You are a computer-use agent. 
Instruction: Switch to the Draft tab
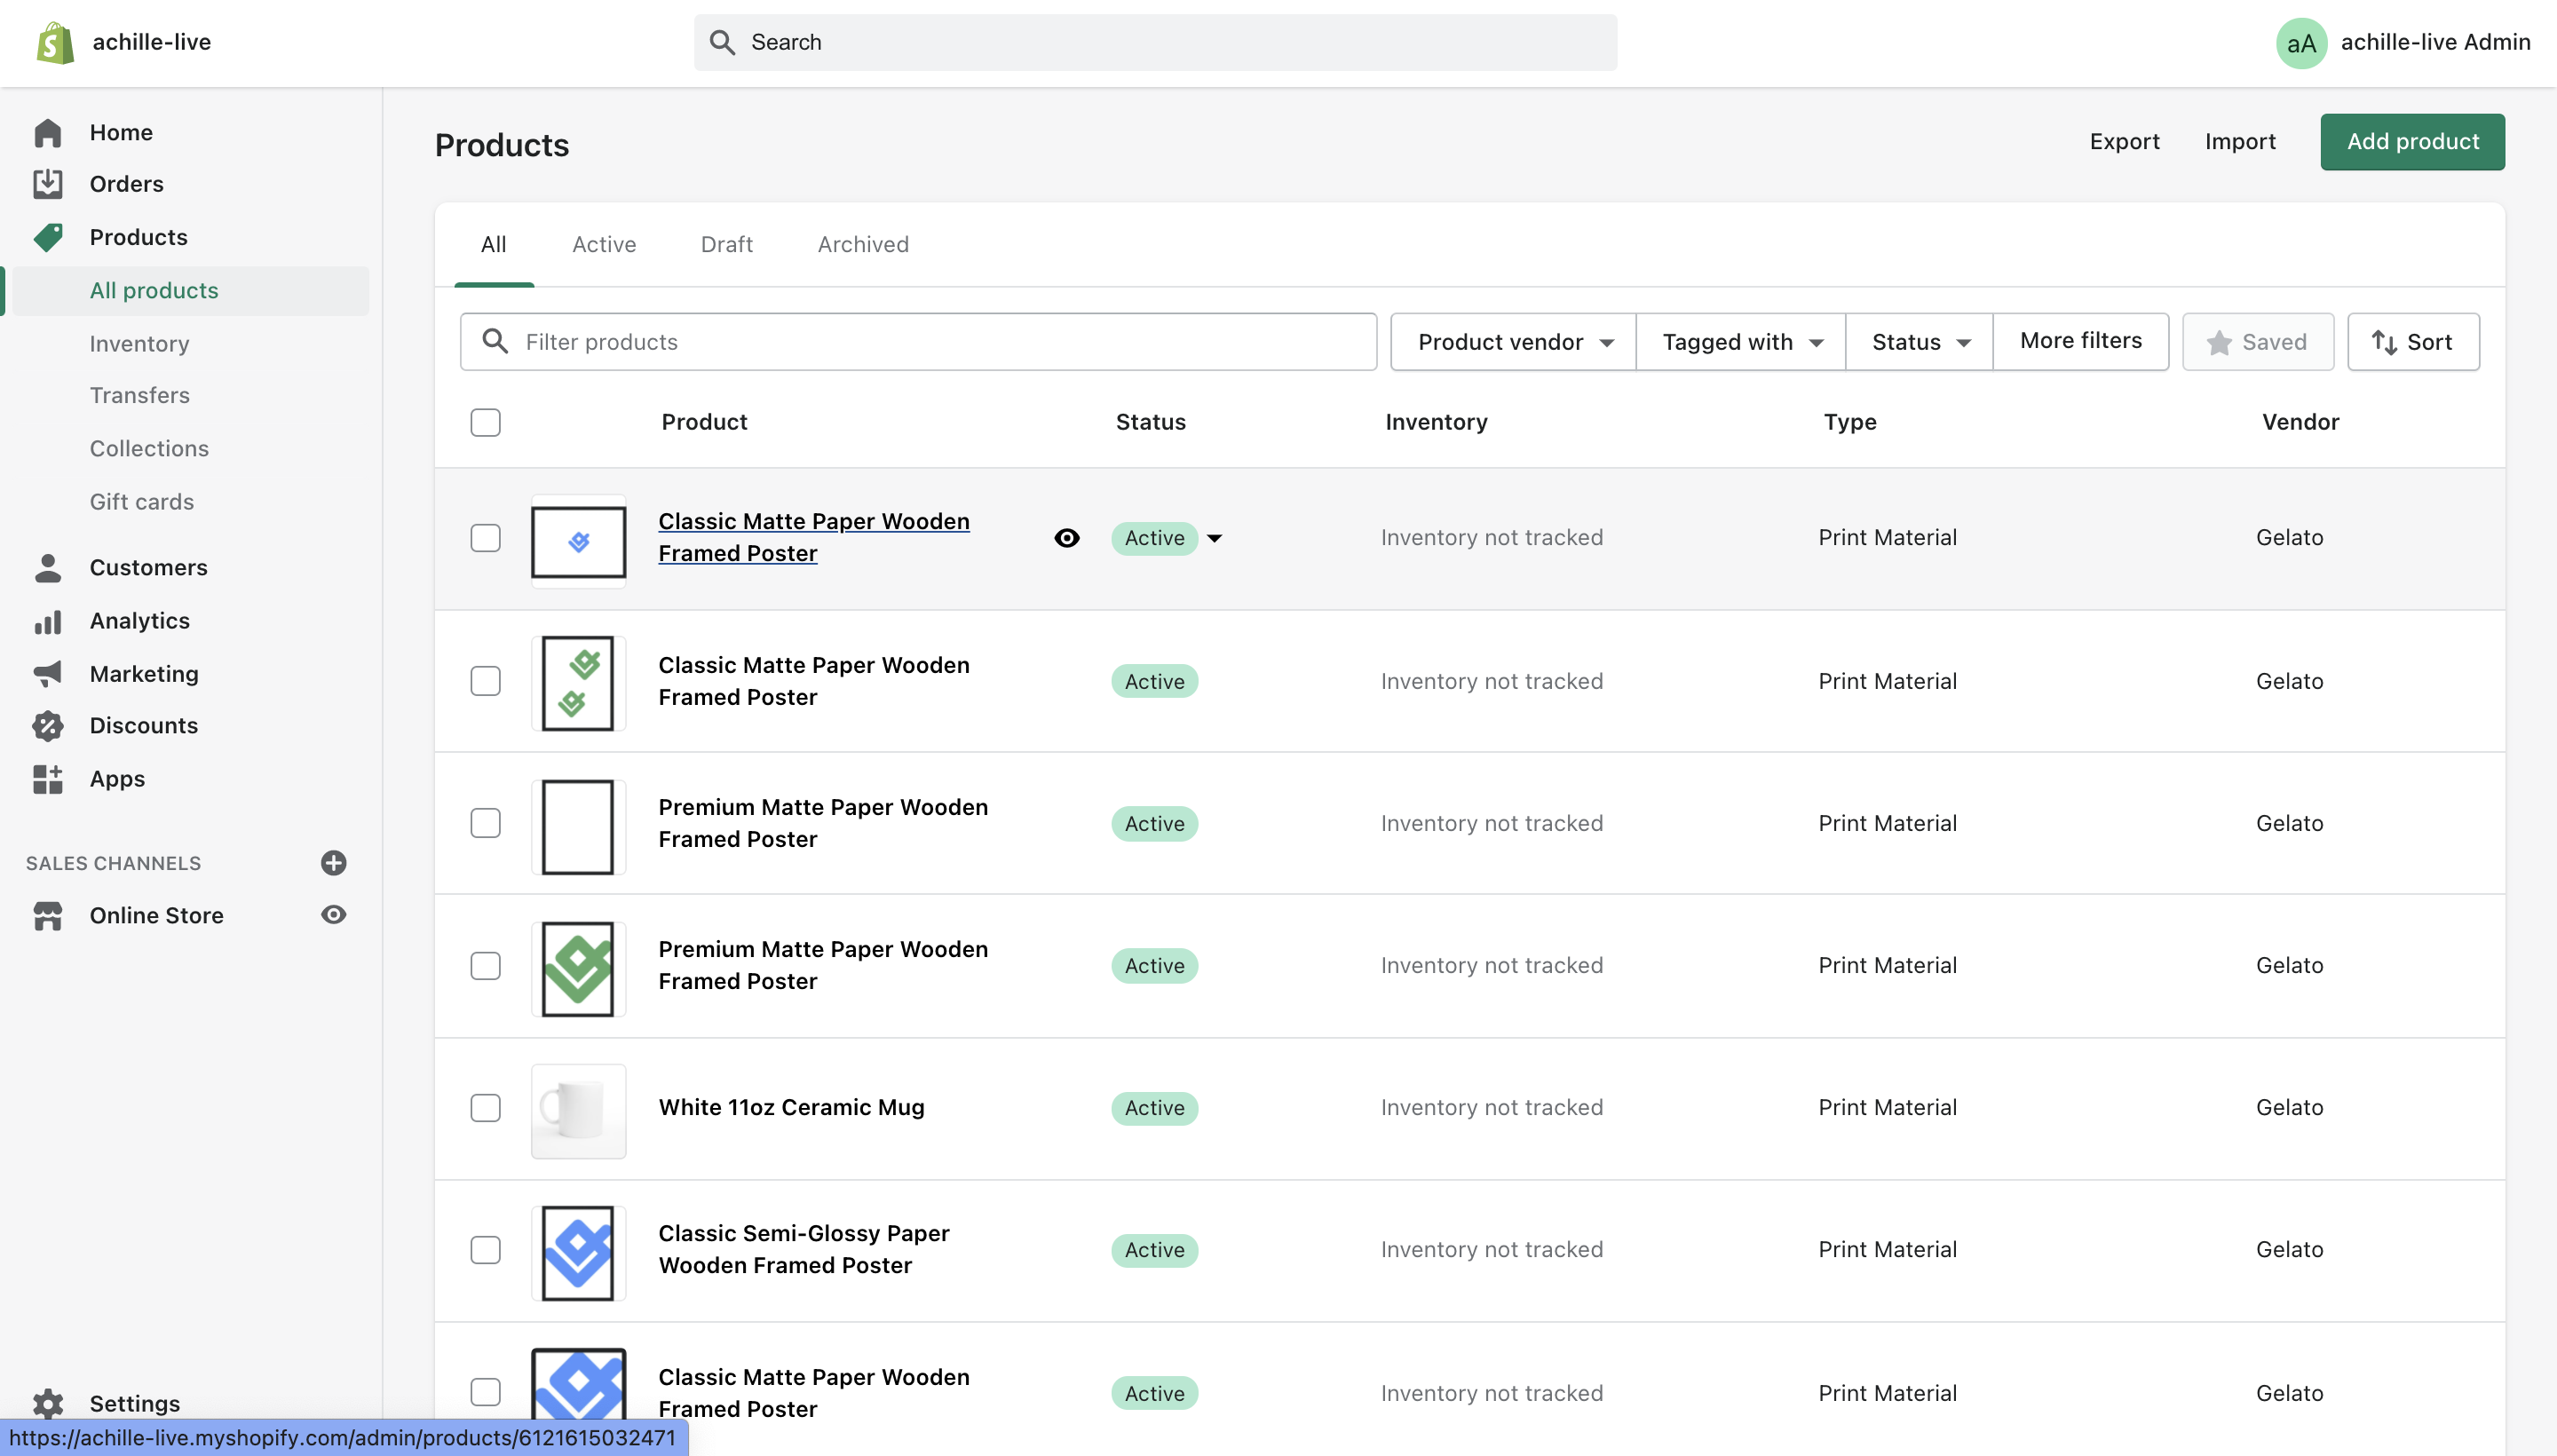727,244
